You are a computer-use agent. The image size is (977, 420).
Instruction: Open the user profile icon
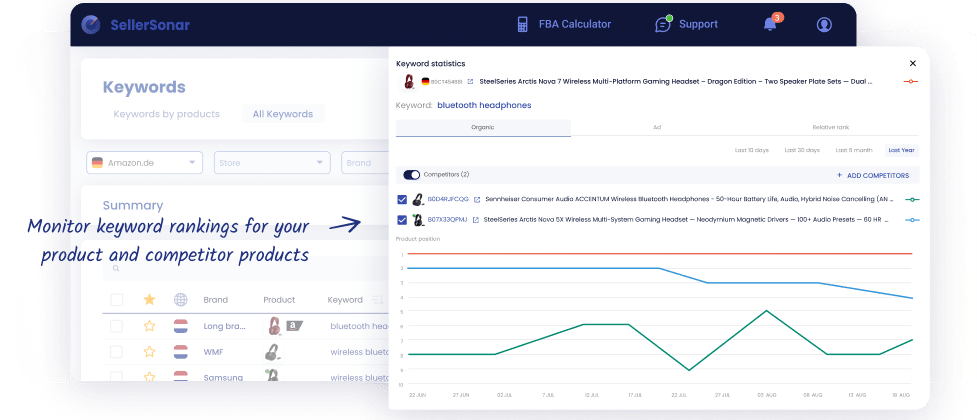824,24
